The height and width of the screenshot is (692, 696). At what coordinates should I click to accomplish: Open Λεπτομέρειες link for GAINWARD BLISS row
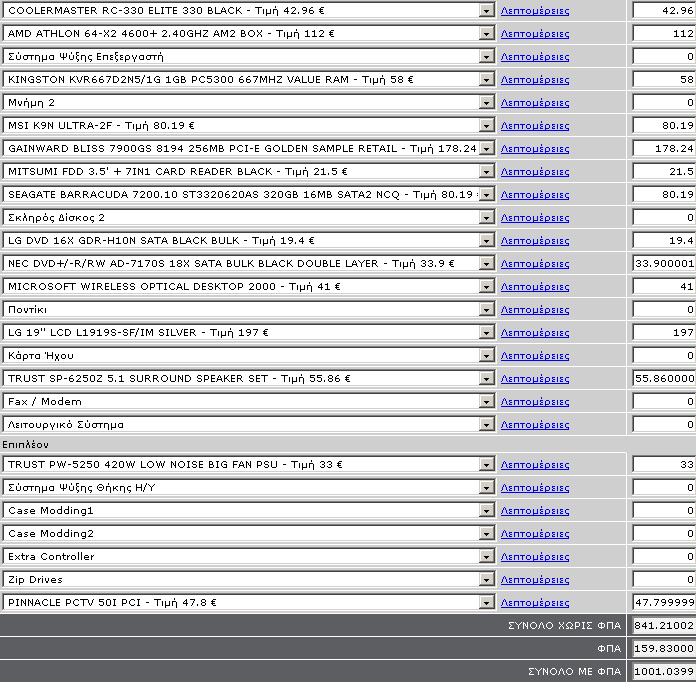pyautogui.click(x=535, y=149)
